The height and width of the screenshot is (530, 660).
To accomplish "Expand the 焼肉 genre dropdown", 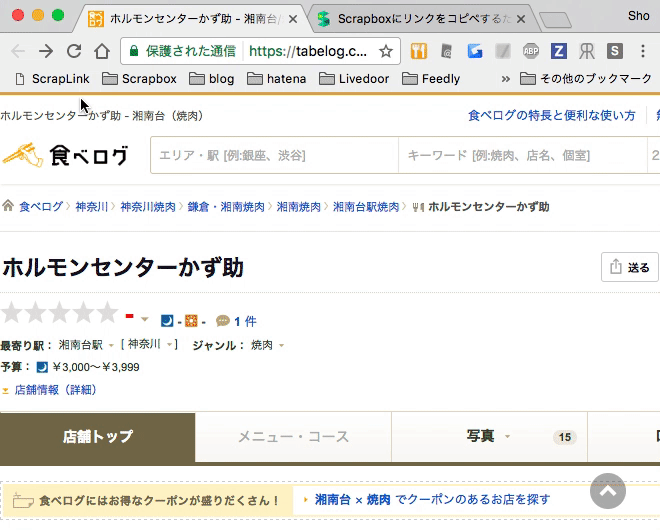I will point(281,346).
